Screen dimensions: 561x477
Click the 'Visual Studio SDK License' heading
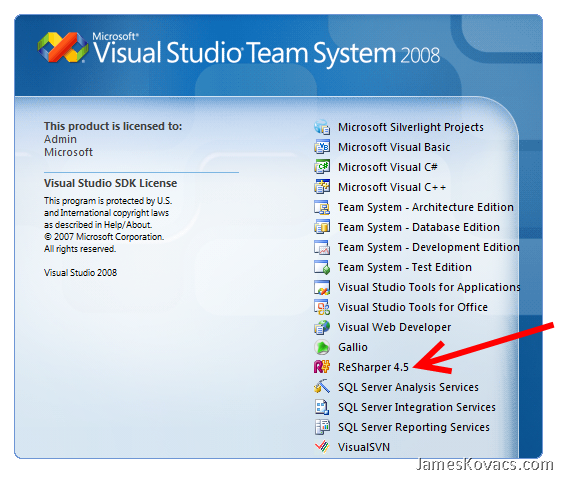111,184
